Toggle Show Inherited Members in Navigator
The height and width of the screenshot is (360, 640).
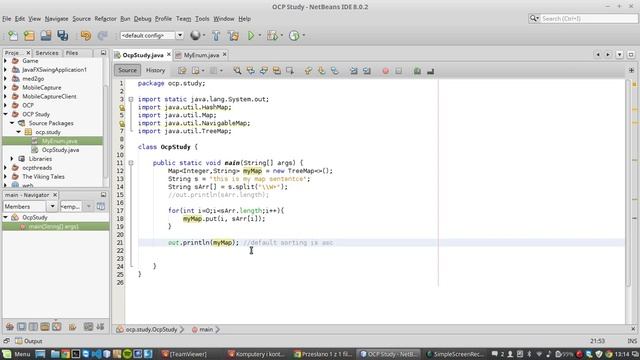[10, 327]
